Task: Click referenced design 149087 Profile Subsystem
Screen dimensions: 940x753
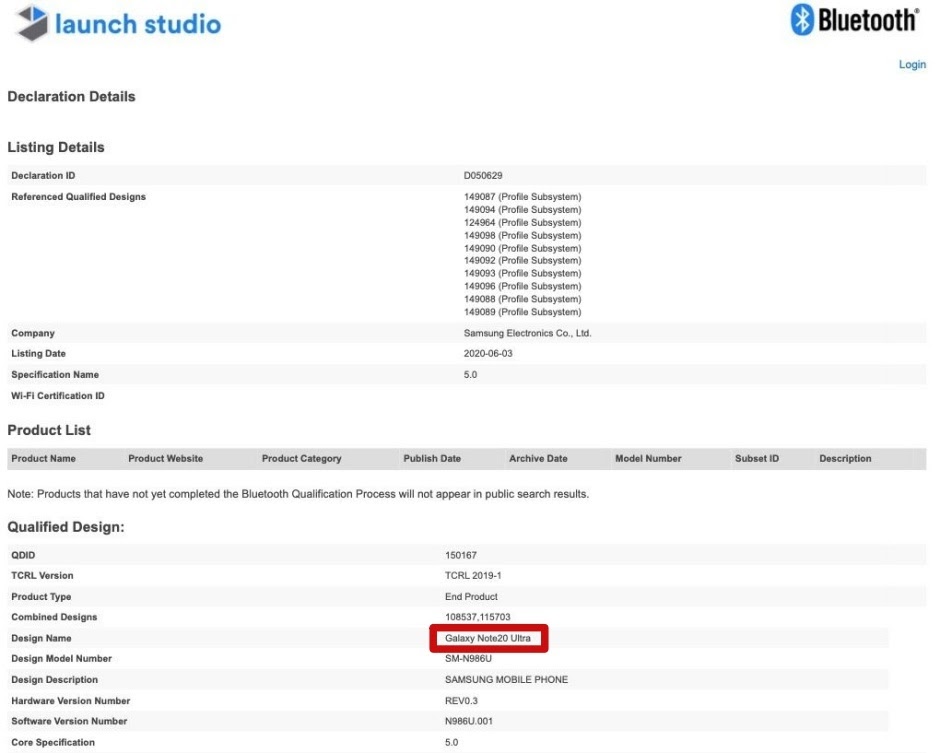Action: [515, 197]
